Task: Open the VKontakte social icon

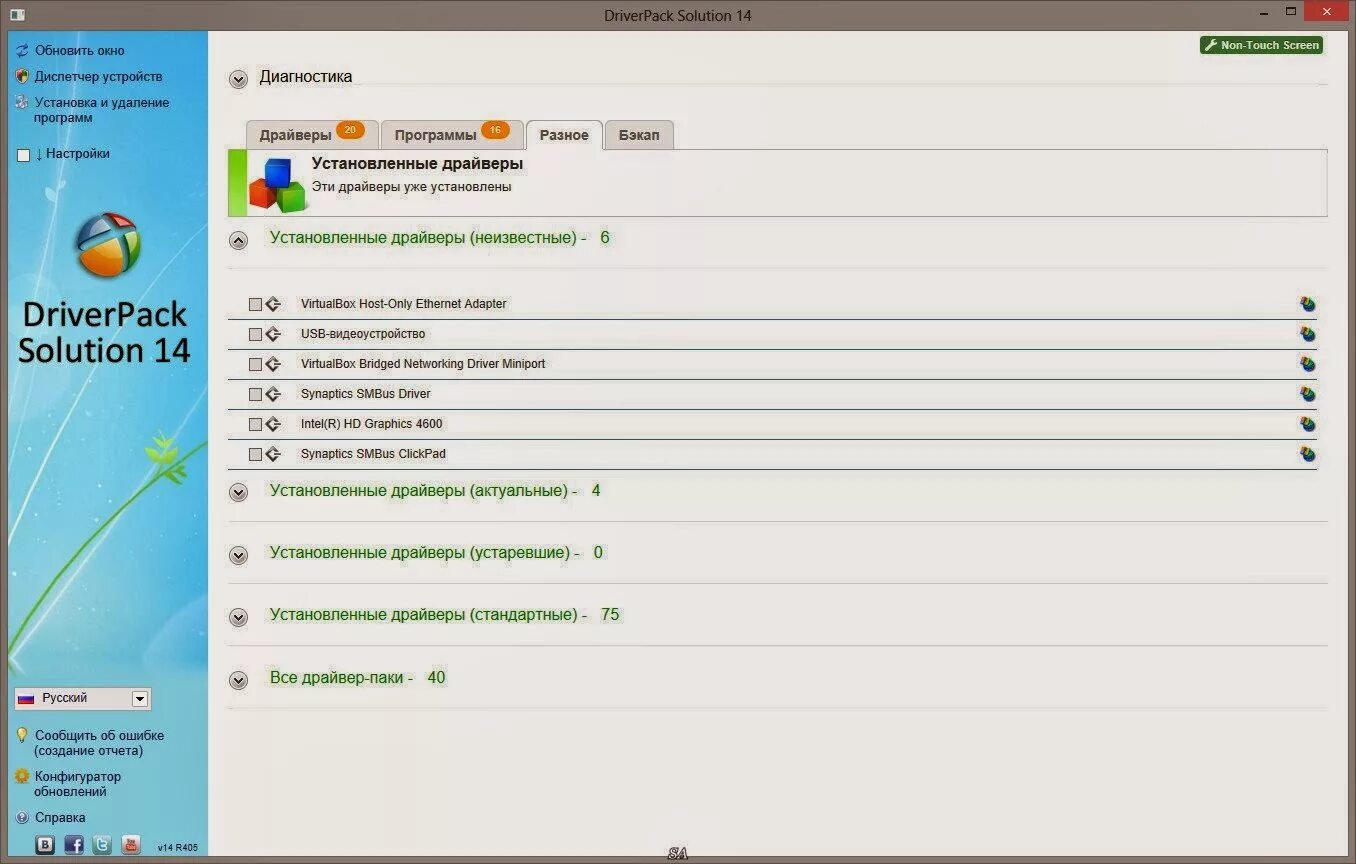Action: 45,844
